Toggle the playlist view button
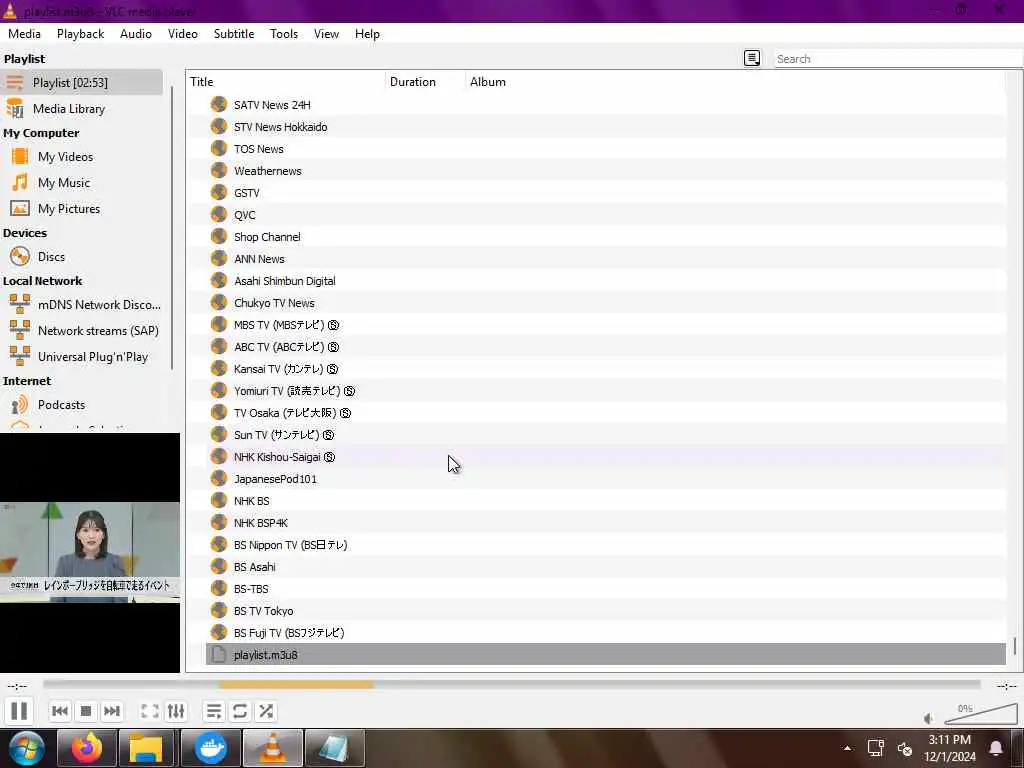This screenshot has width=1024, height=768. [x=214, y=711]
